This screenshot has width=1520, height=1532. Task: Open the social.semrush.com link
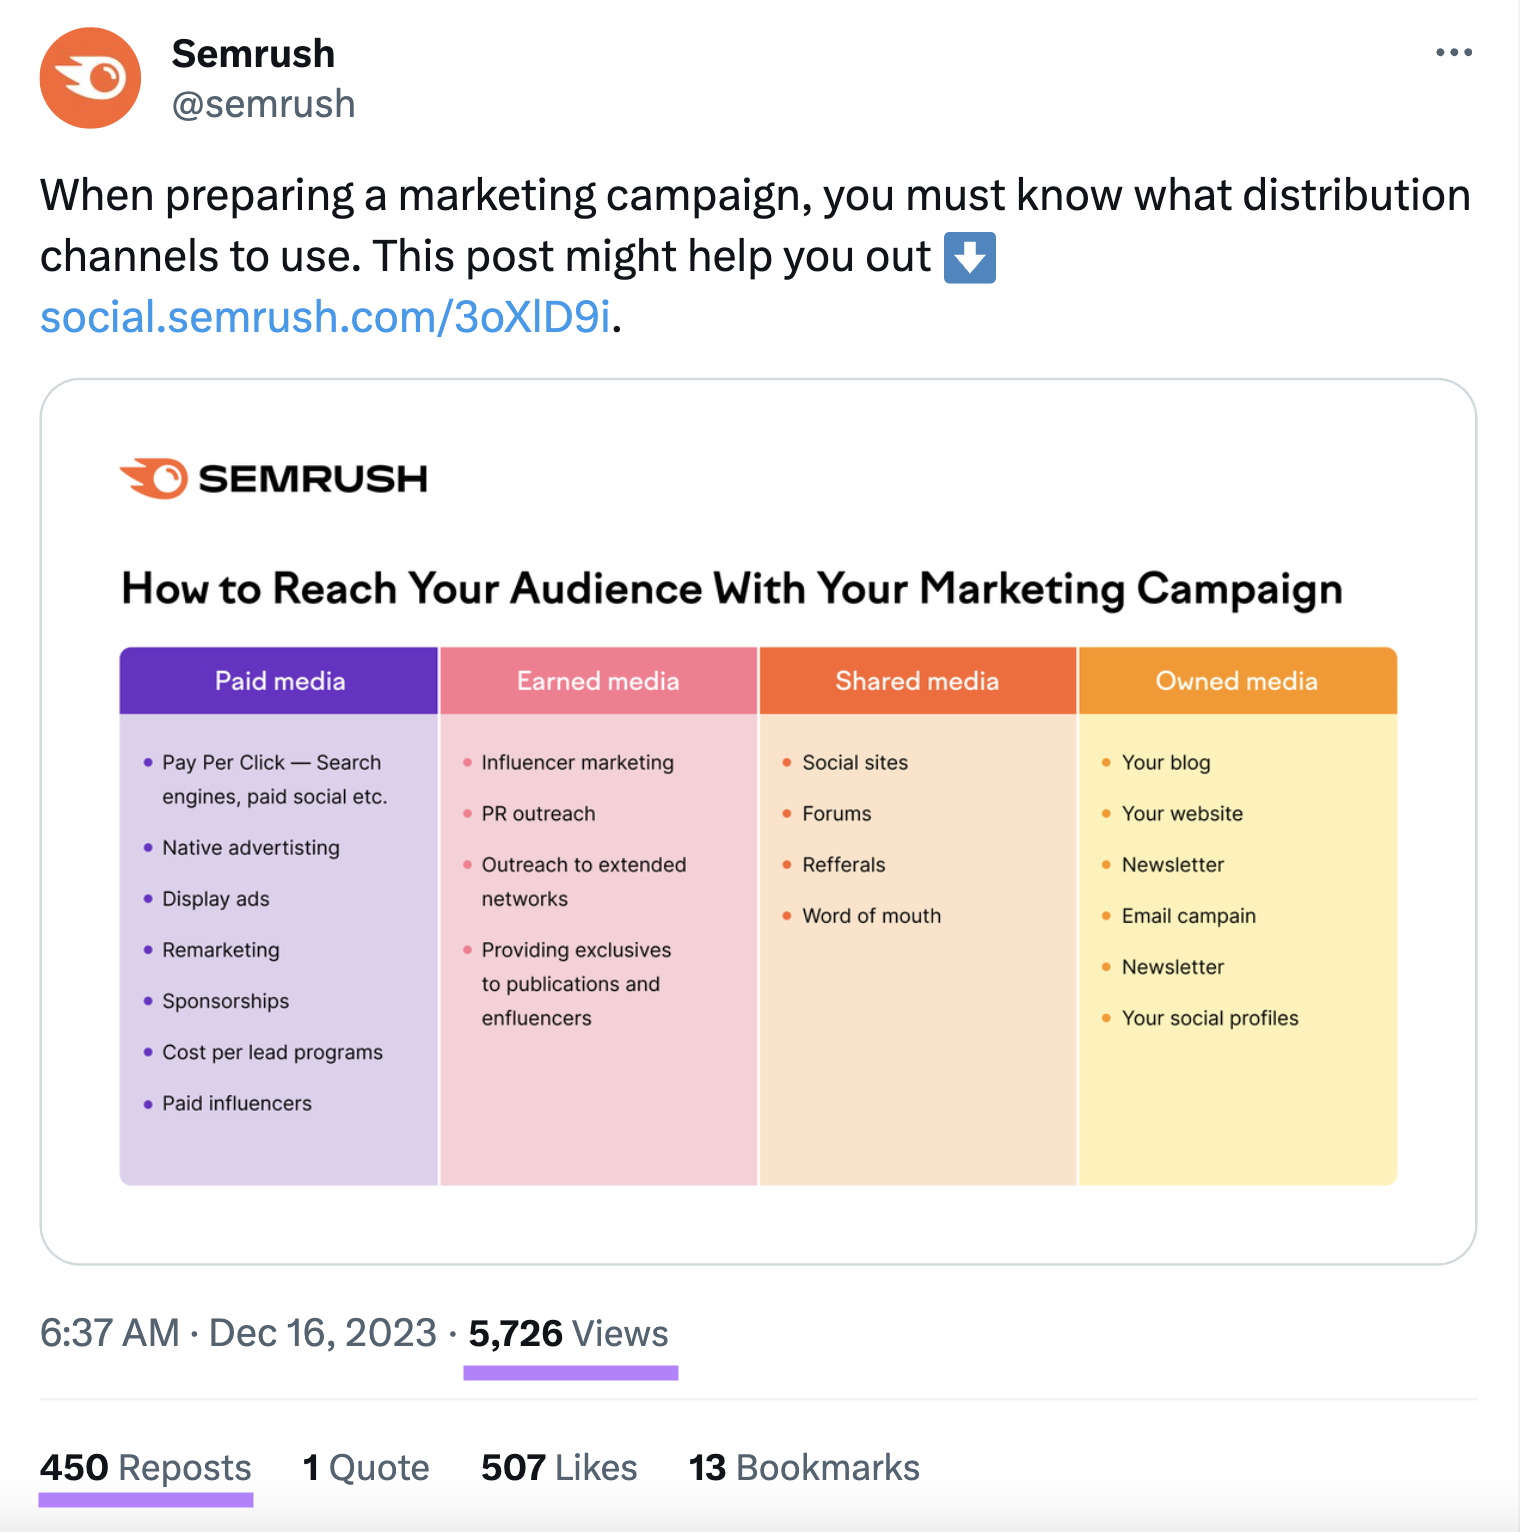(x=324, y=317)
